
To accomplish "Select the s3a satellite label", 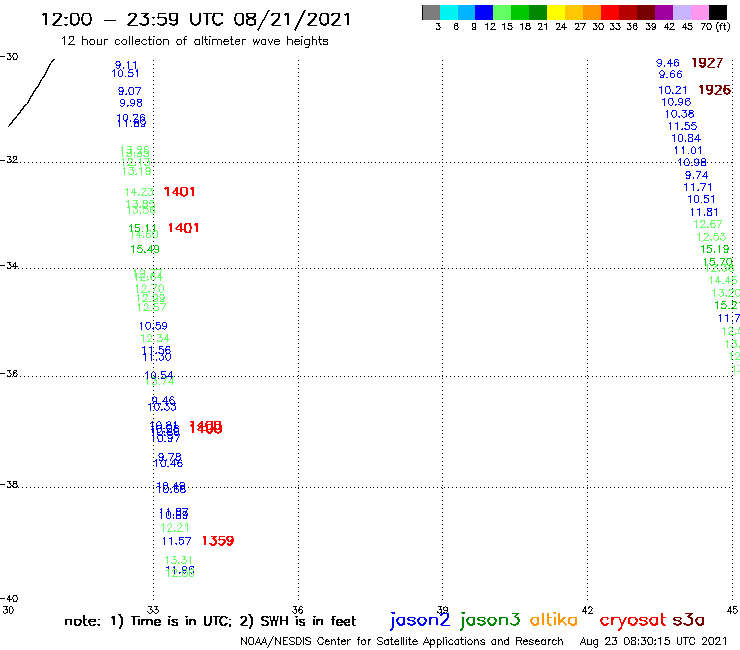I will click(x=688, y=620).
